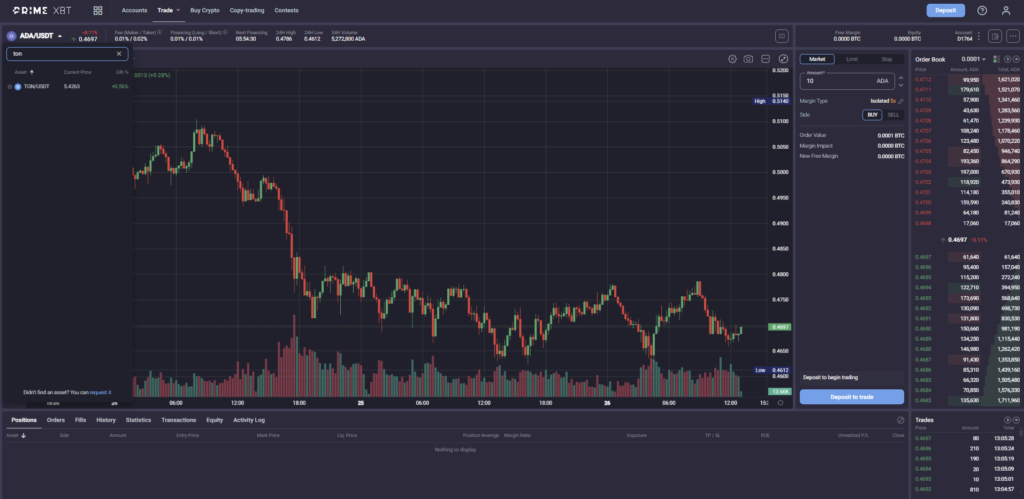1024x499 pixels.
Task: Sort positions by Asset column arrow
Action: (x=24, y=435)
